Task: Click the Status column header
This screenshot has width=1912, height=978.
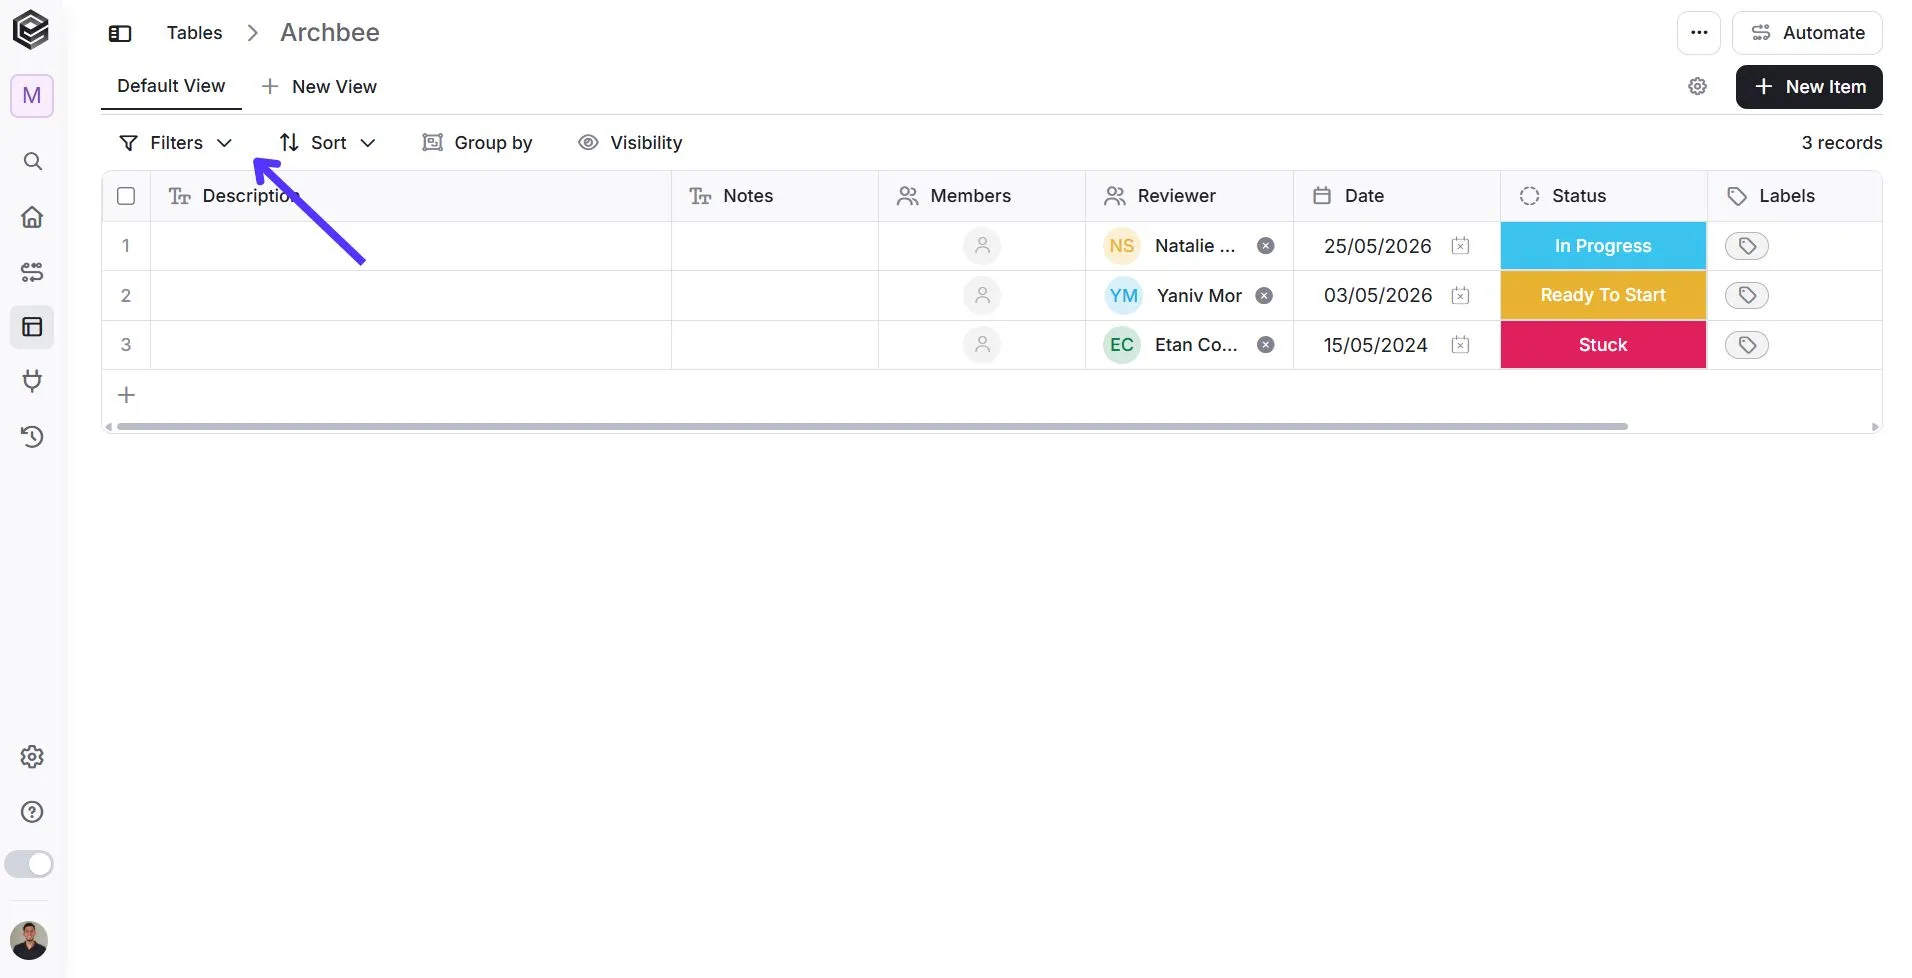Action: pyautogui.click(x=1604, y=196)
